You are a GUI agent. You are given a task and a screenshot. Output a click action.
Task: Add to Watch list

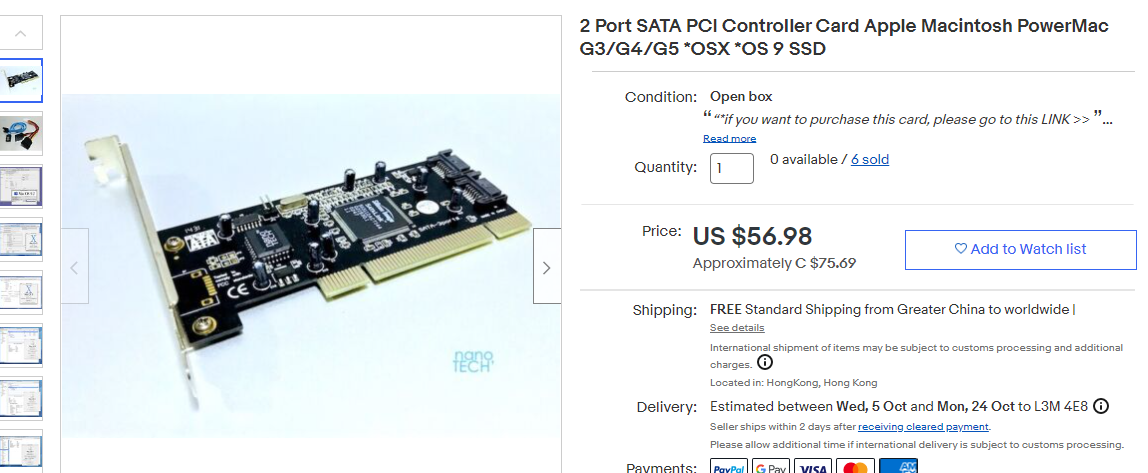[x=1021, y=250]
